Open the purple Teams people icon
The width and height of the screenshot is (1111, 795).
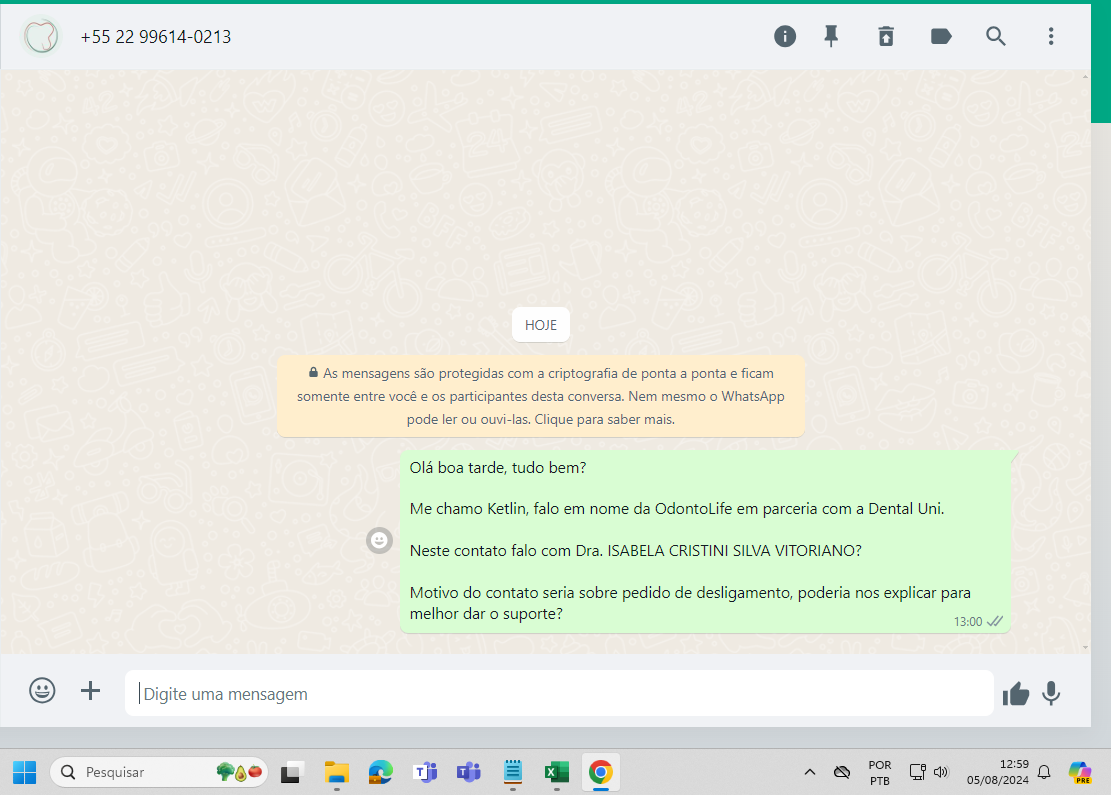(x=468, y=772)
